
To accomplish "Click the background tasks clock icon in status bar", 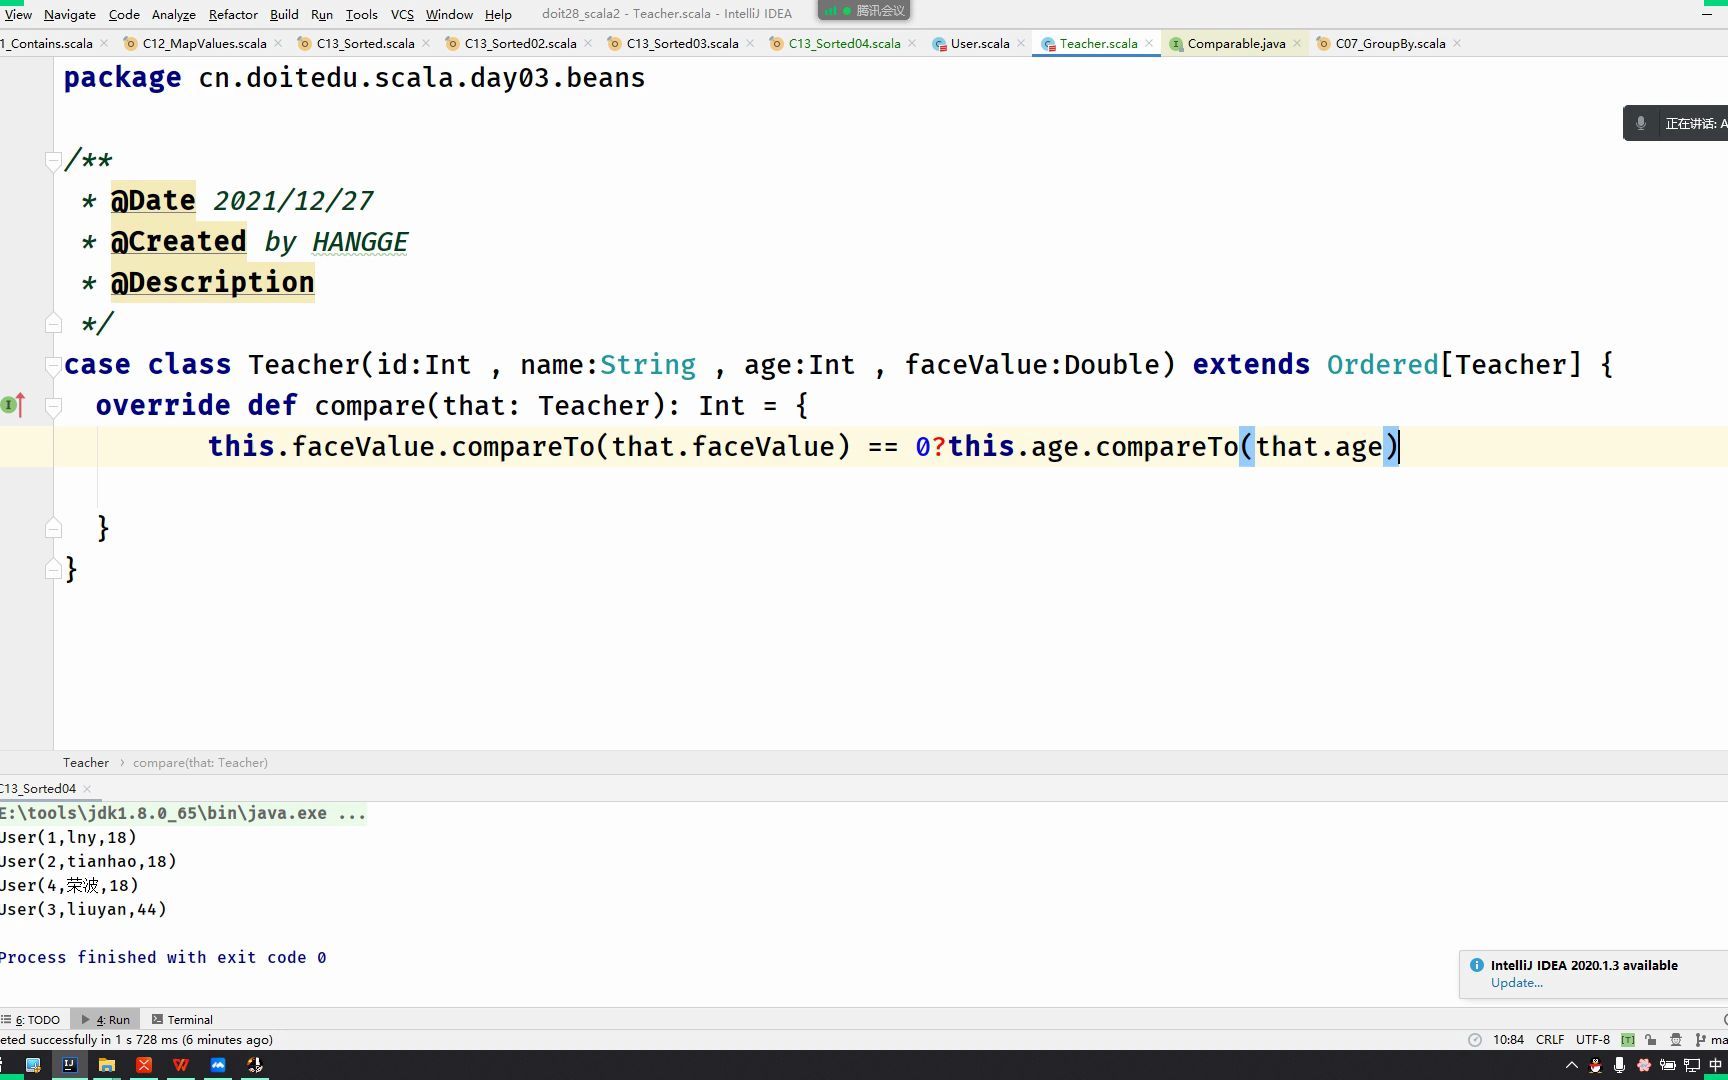I will coord(1474,1040).
